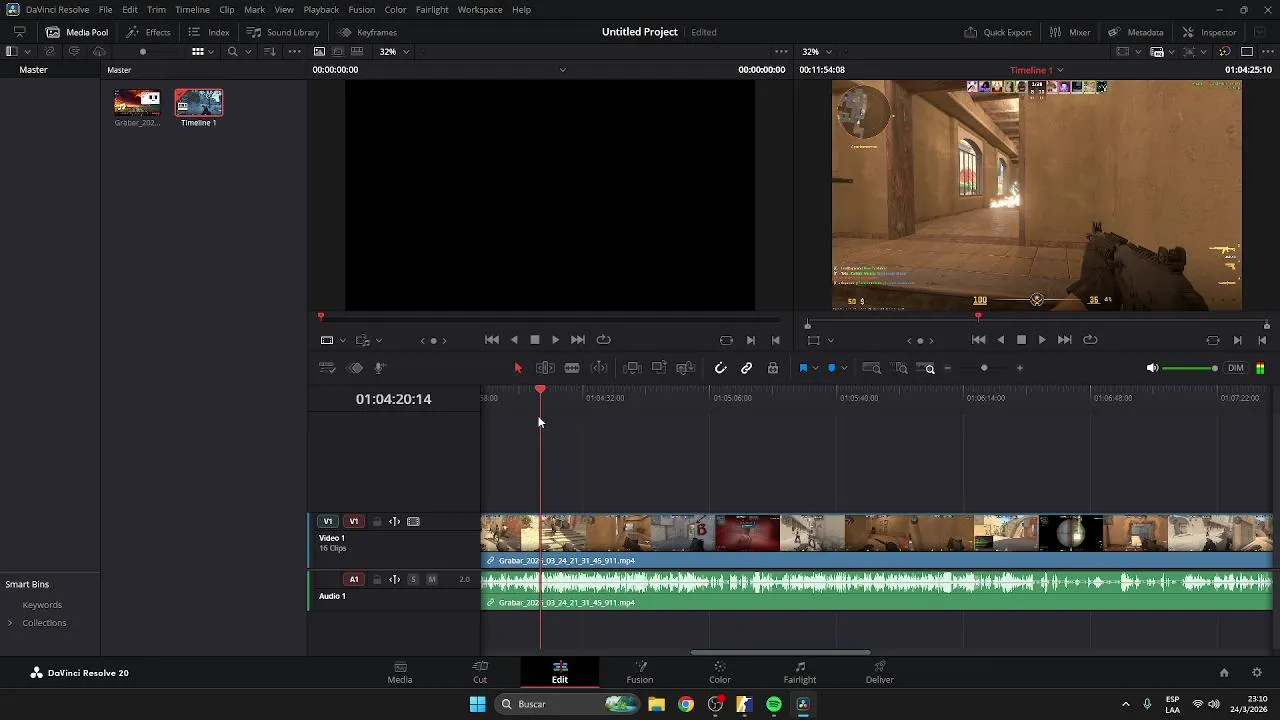Click the A1 destination control
This screenshot has width=1280, height=720.
pos(353,580)
